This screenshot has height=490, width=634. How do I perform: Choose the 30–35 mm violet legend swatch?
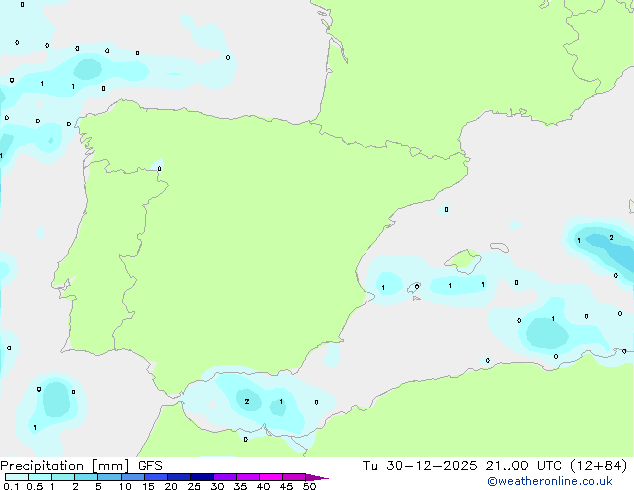[225, 477]
